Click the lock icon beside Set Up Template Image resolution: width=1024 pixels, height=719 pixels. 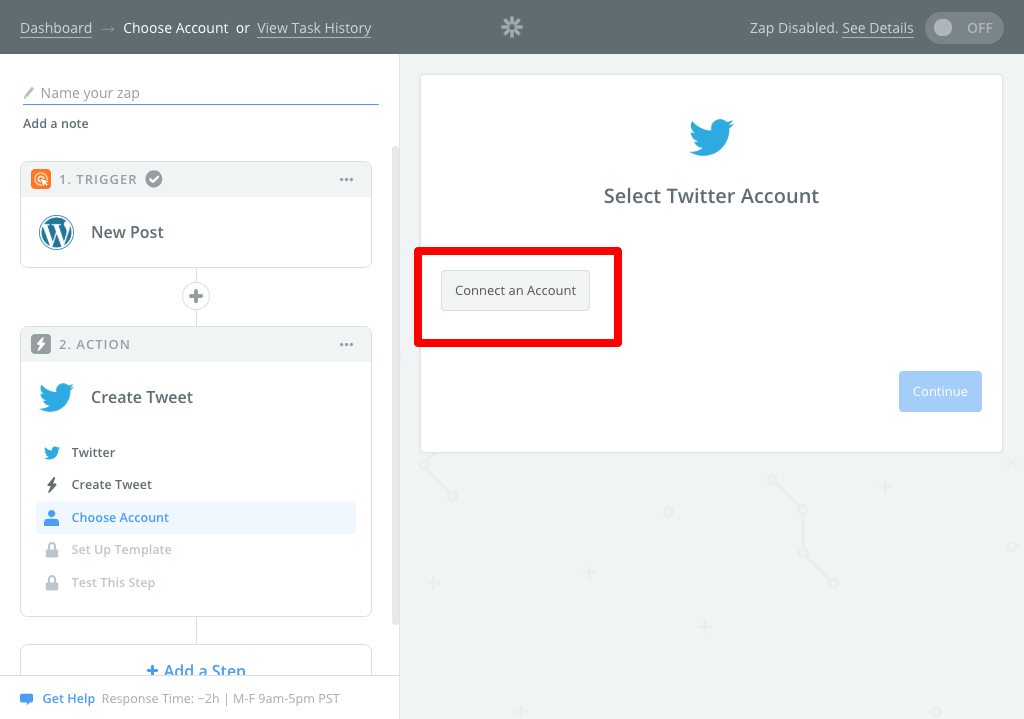tap(52, 550)
